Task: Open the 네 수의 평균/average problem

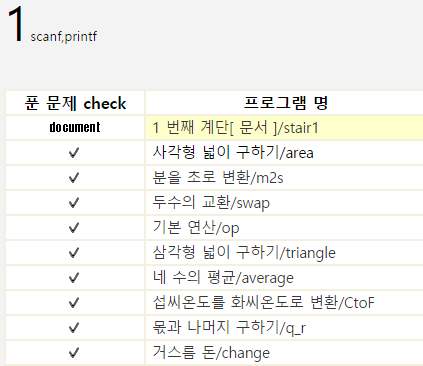Action: coord(223,278)
